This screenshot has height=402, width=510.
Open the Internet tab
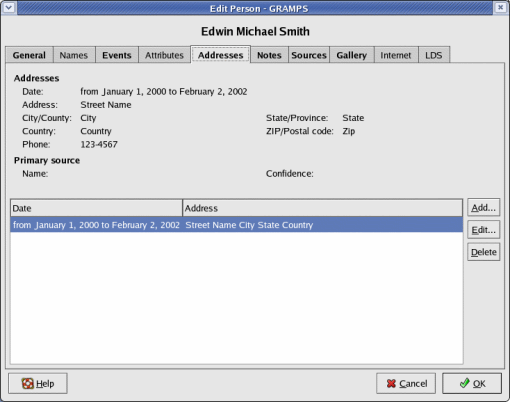pos(396,55)
